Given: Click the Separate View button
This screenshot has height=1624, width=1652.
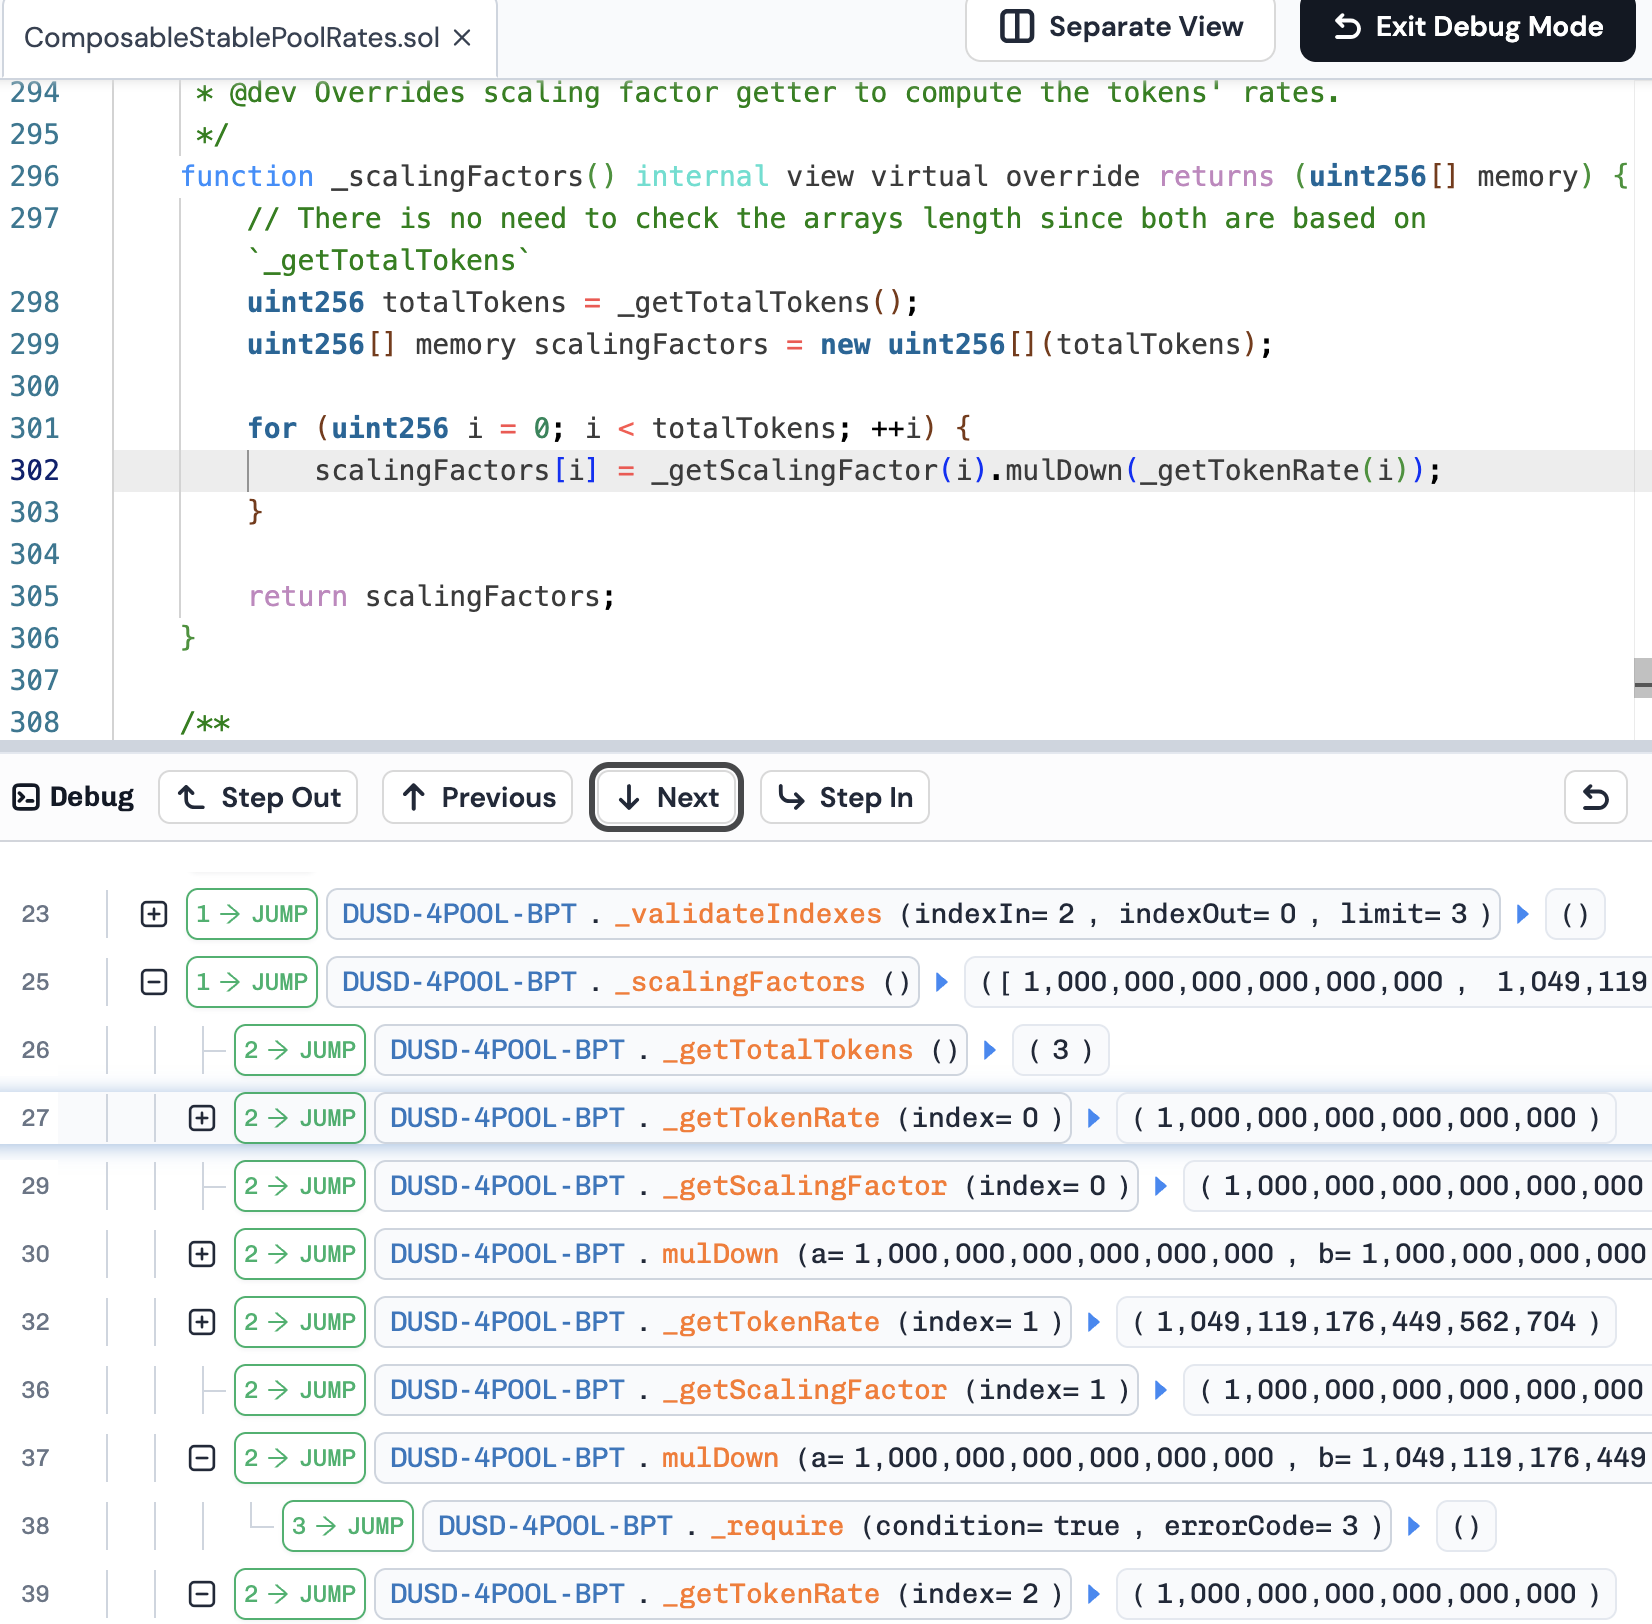Looking at the screenshot, I should tap(1120, 27).
